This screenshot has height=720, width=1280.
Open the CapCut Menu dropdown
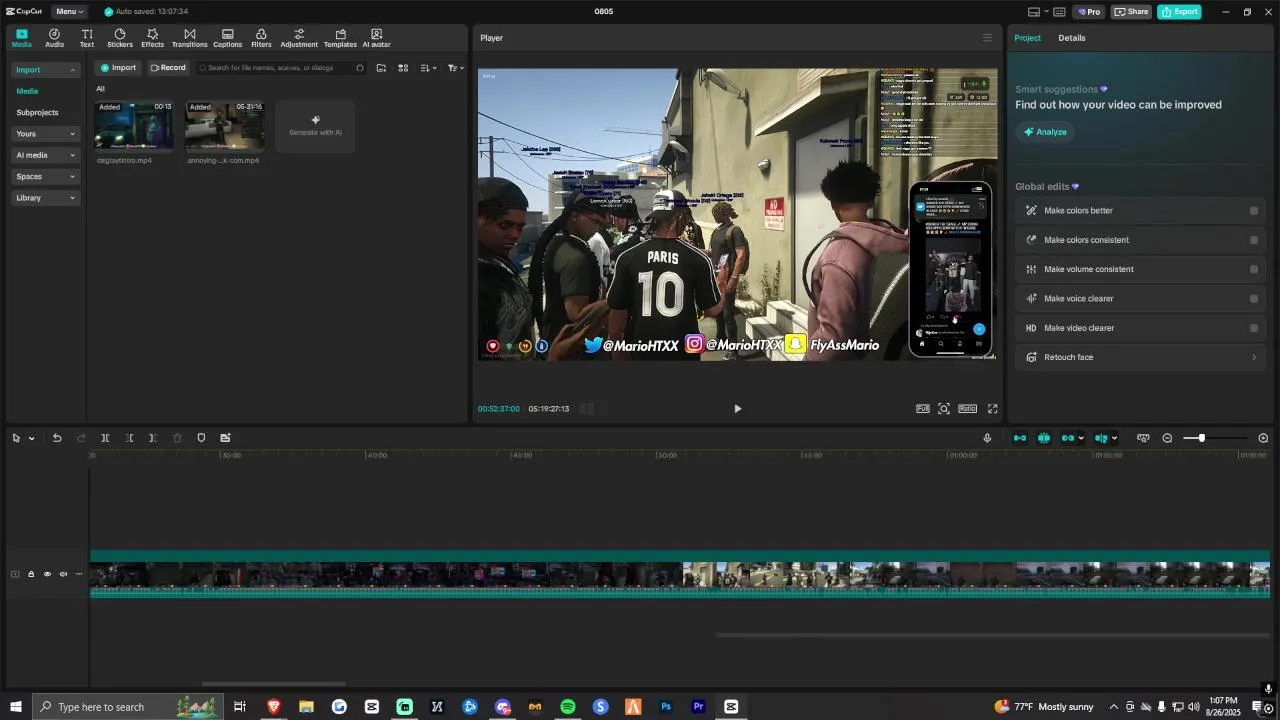coord(69,11)
